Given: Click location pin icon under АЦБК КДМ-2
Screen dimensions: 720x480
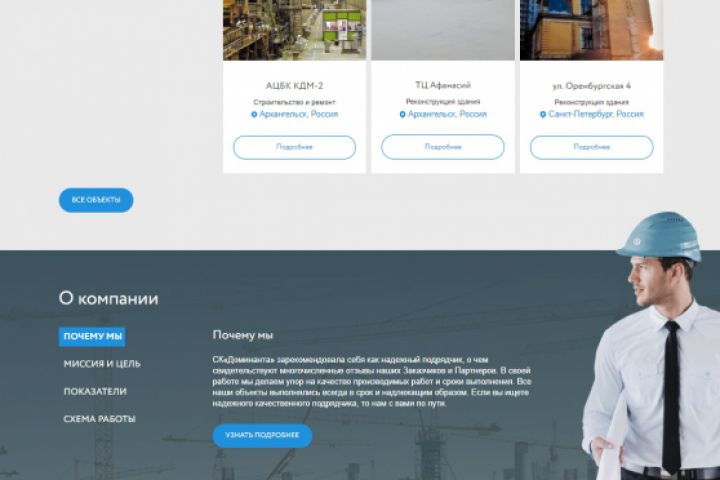Looking at the screenshot, I should 254,114.
